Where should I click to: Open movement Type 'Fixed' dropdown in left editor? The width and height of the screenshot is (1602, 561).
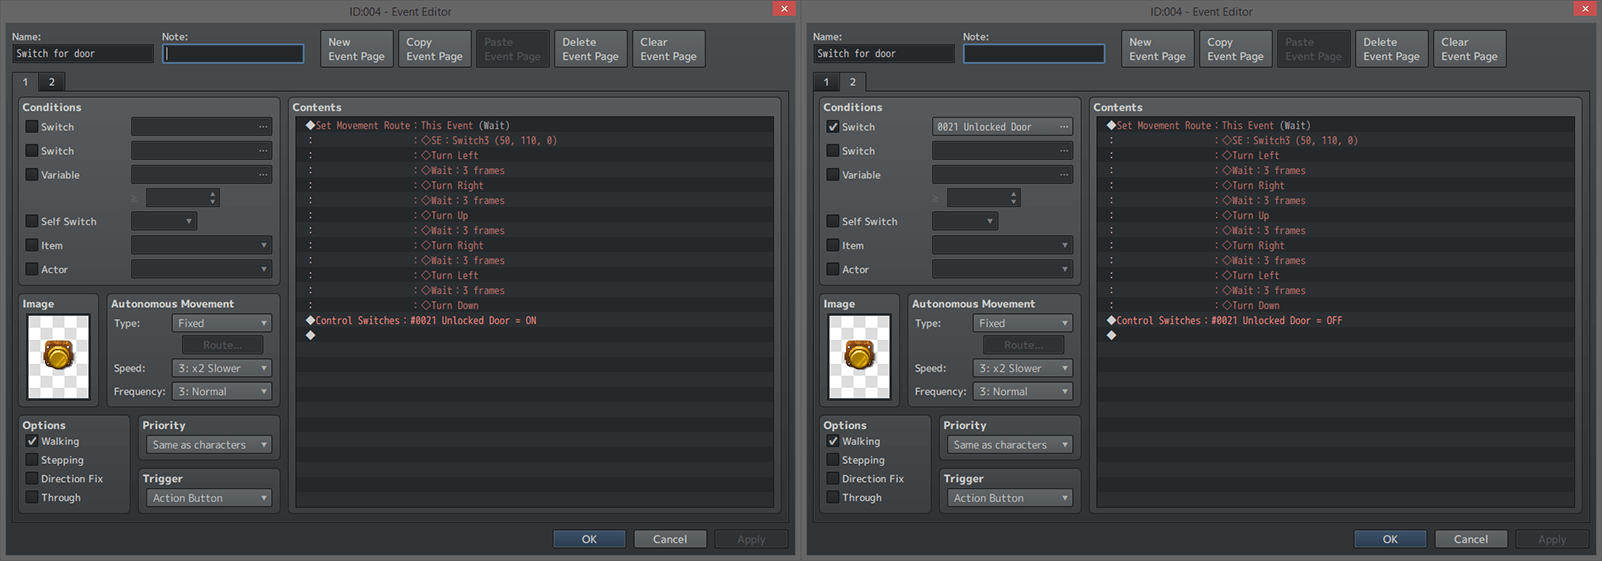(222, 323)
